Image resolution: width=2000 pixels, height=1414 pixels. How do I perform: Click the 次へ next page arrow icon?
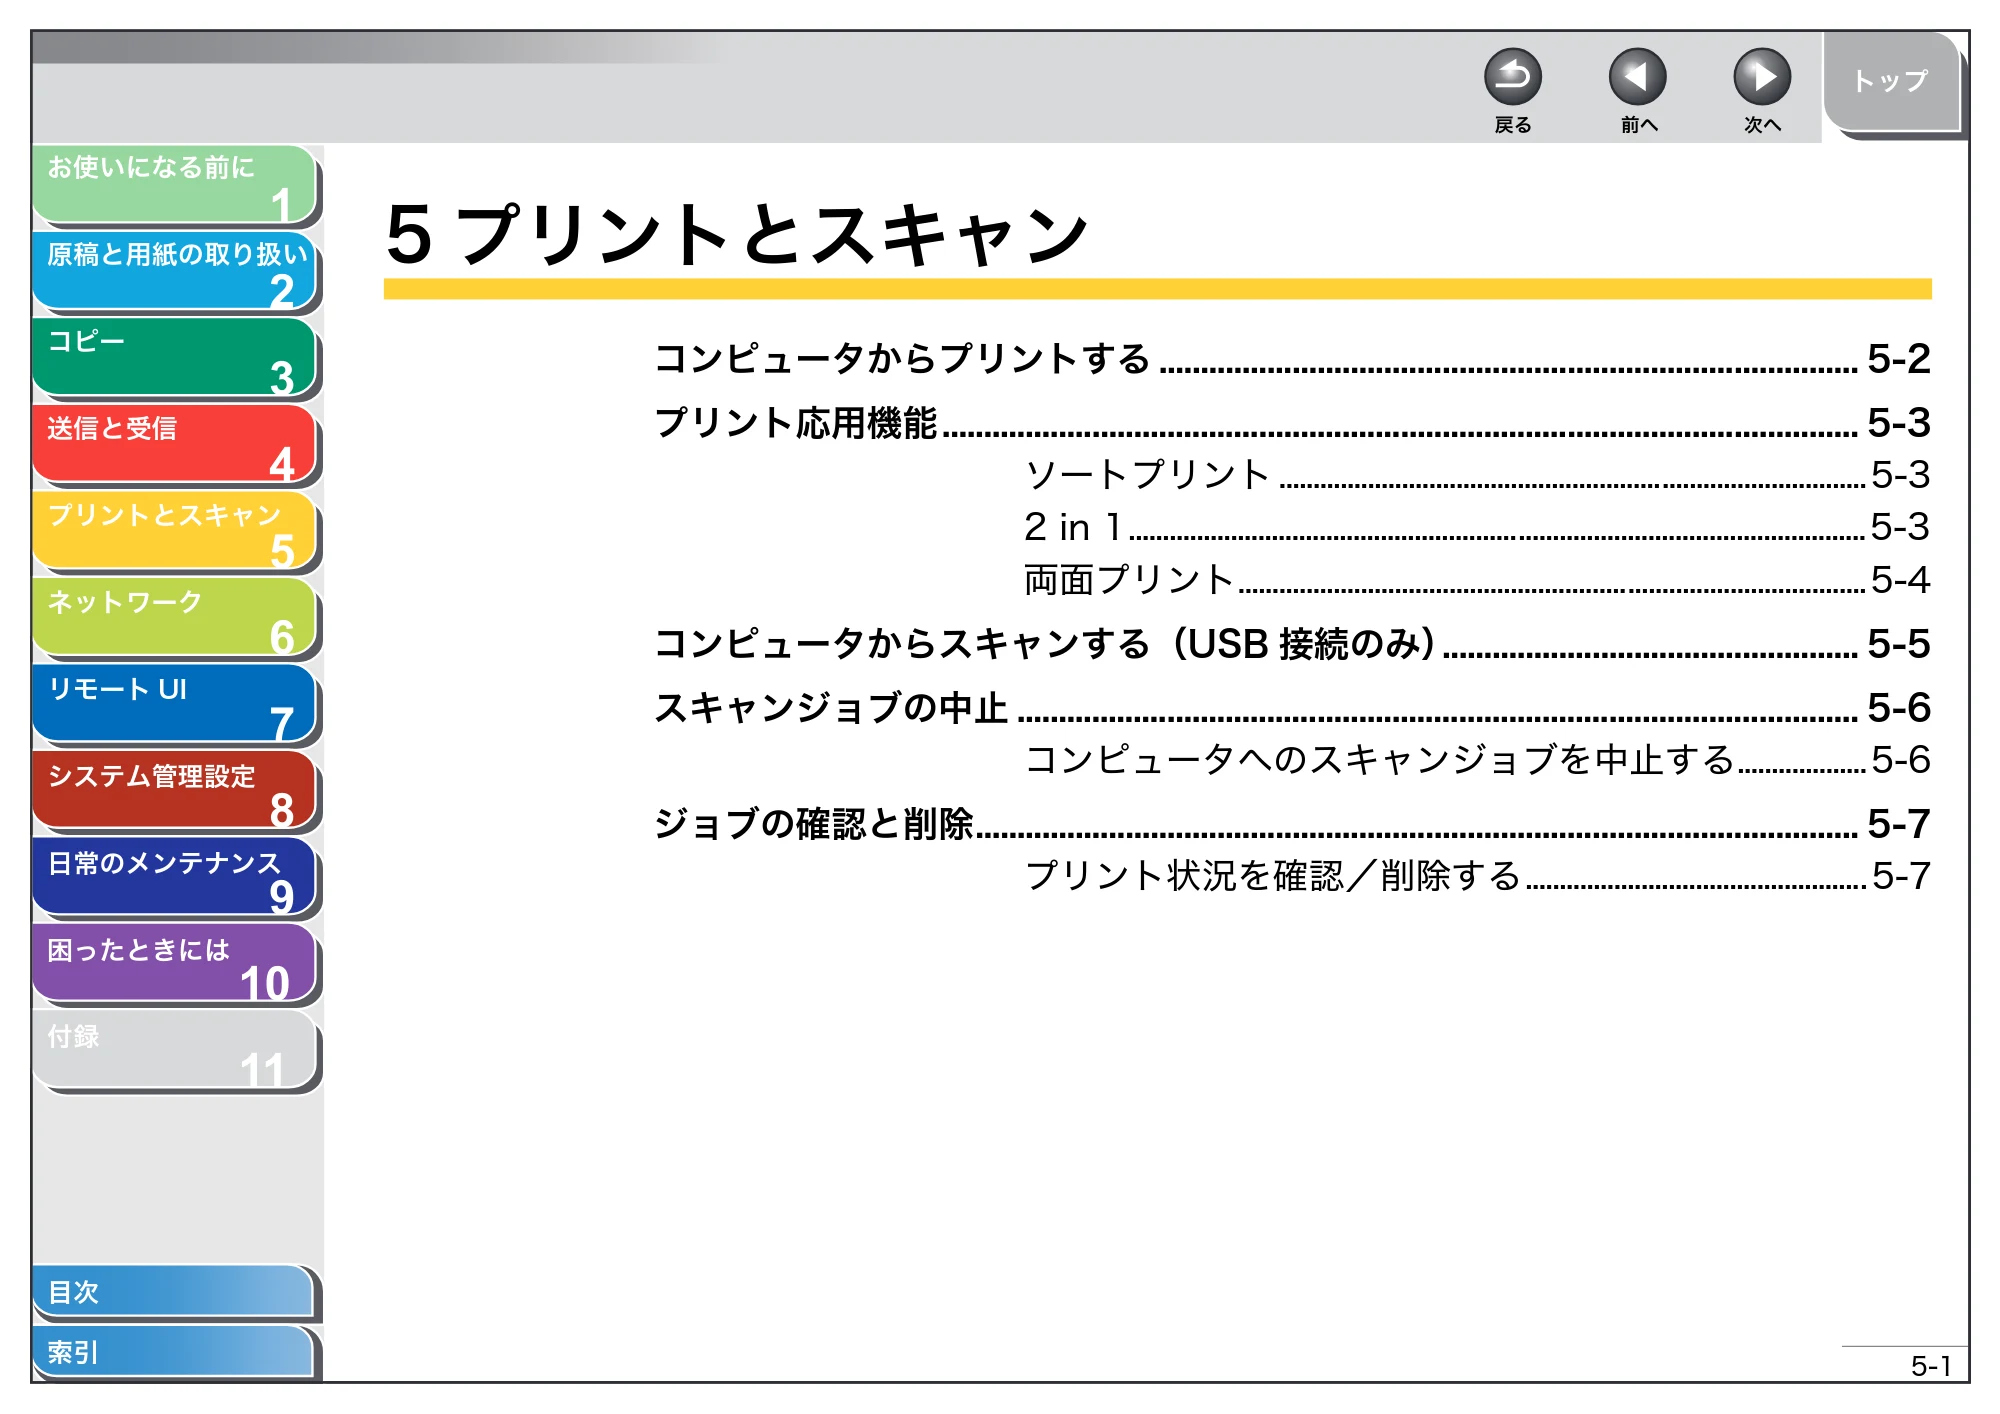click(x=1762, y=77)
